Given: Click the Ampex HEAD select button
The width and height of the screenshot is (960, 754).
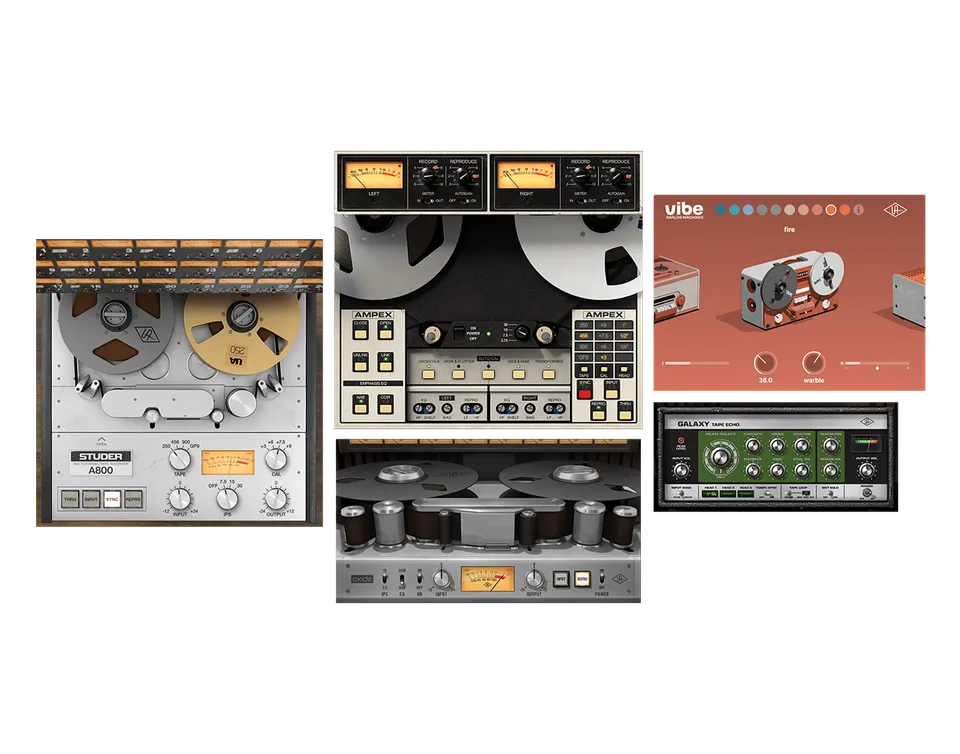Looking at the screenshot, I should click(624, 371).
